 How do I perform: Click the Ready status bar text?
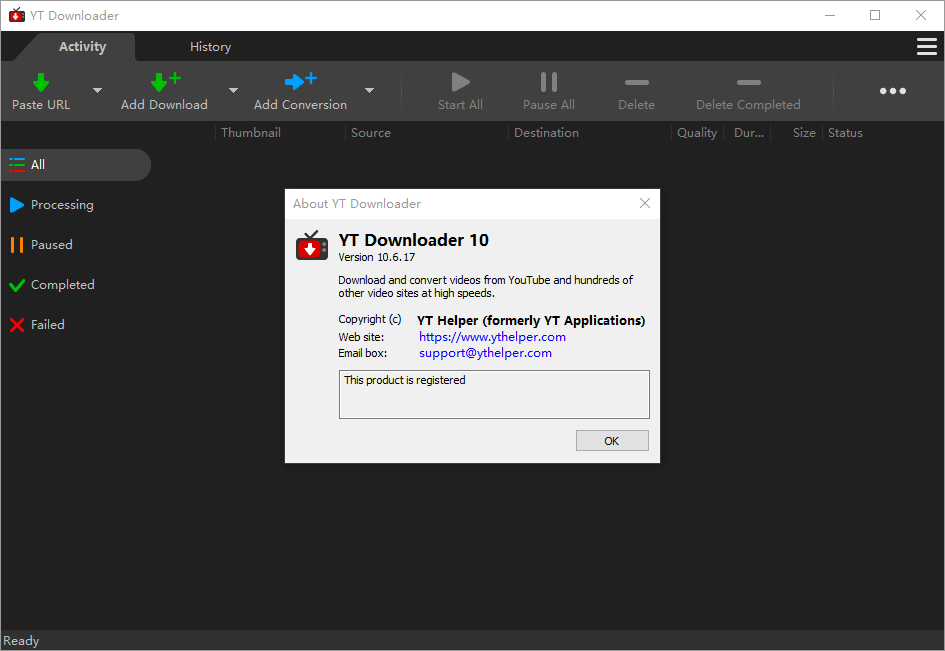[21, 641]
